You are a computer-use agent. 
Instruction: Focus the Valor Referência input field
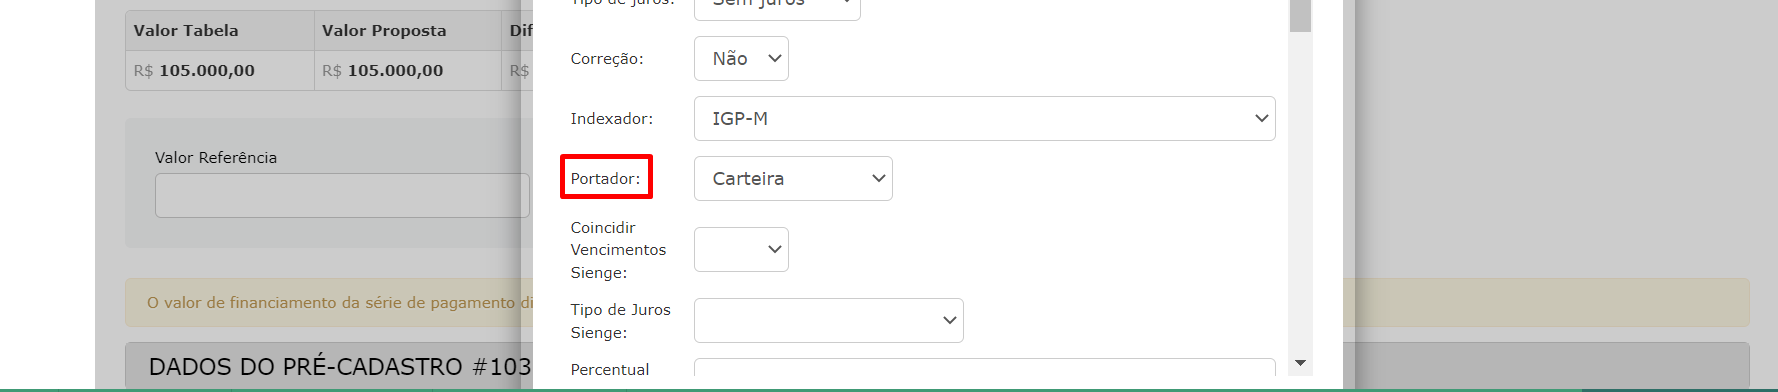(342, 196)
